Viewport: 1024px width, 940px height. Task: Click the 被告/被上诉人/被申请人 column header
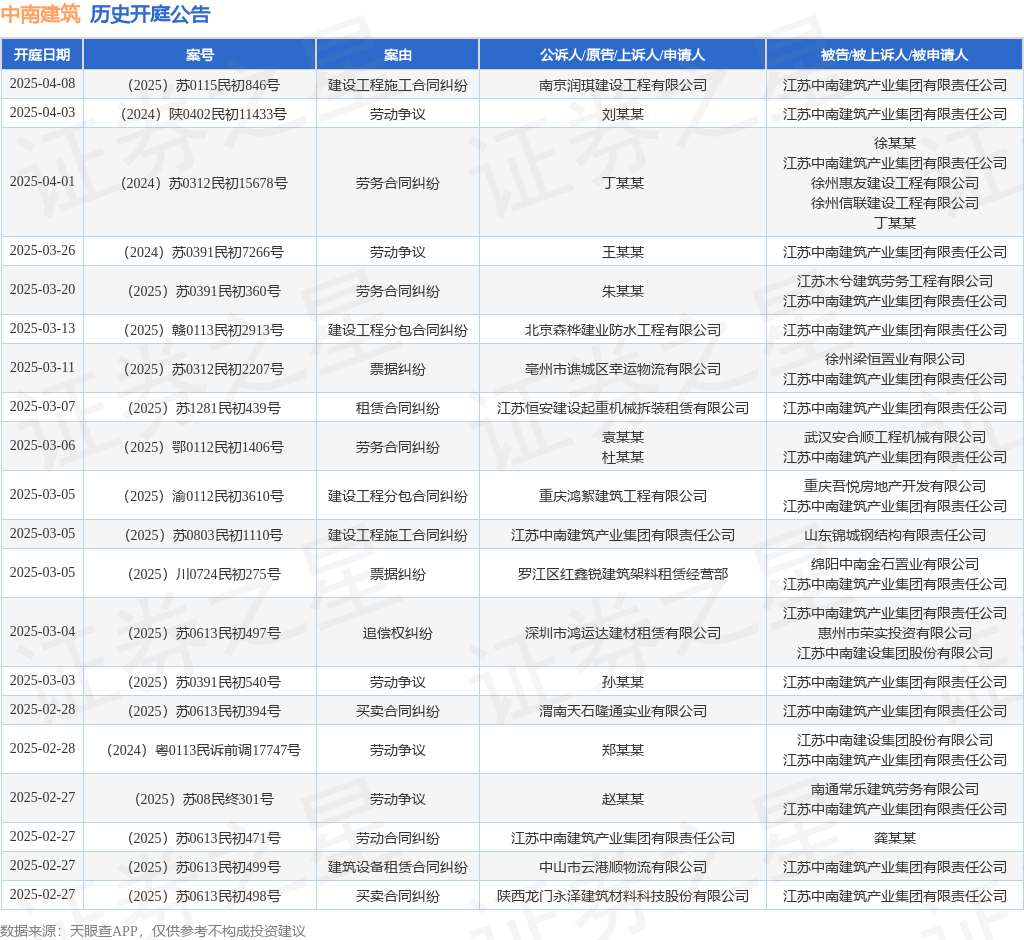point(895,55)
